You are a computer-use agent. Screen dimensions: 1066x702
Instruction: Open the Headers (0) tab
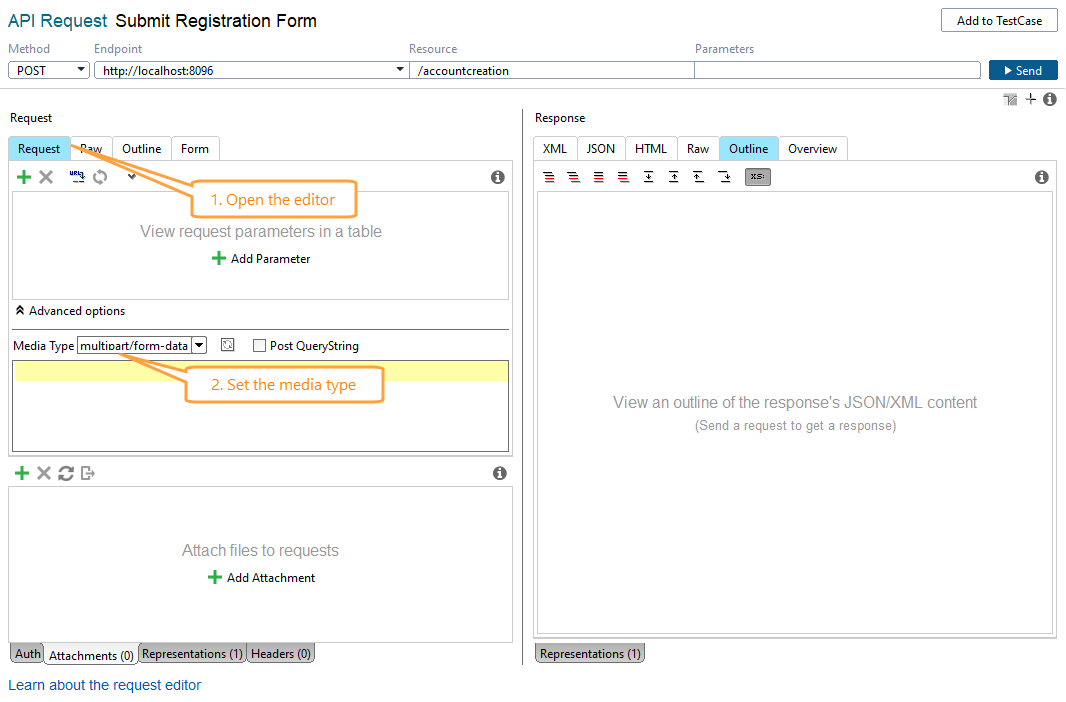pos(280,653)
